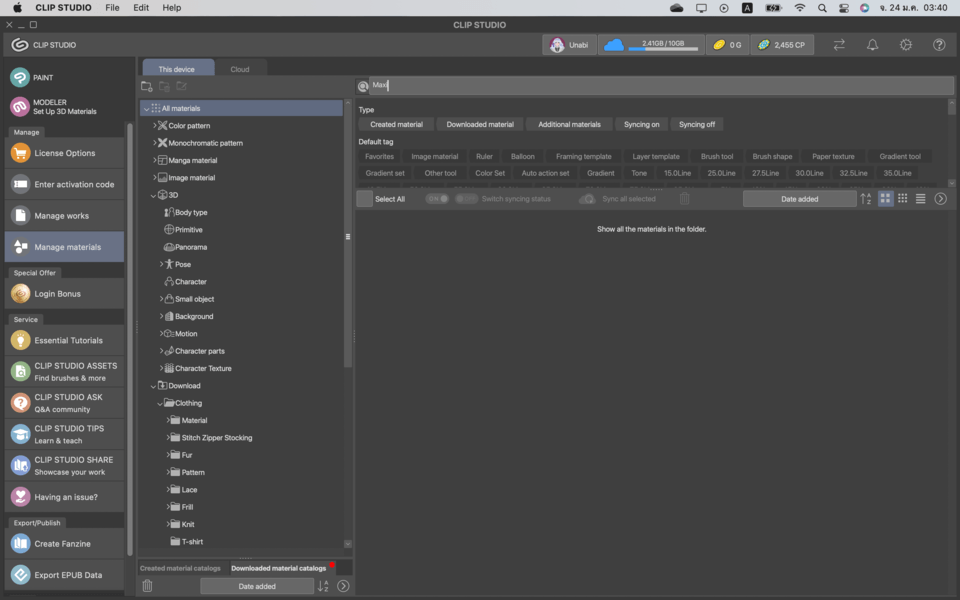Filter by Syncing off

pyautogui.click(x=697, y=124)
